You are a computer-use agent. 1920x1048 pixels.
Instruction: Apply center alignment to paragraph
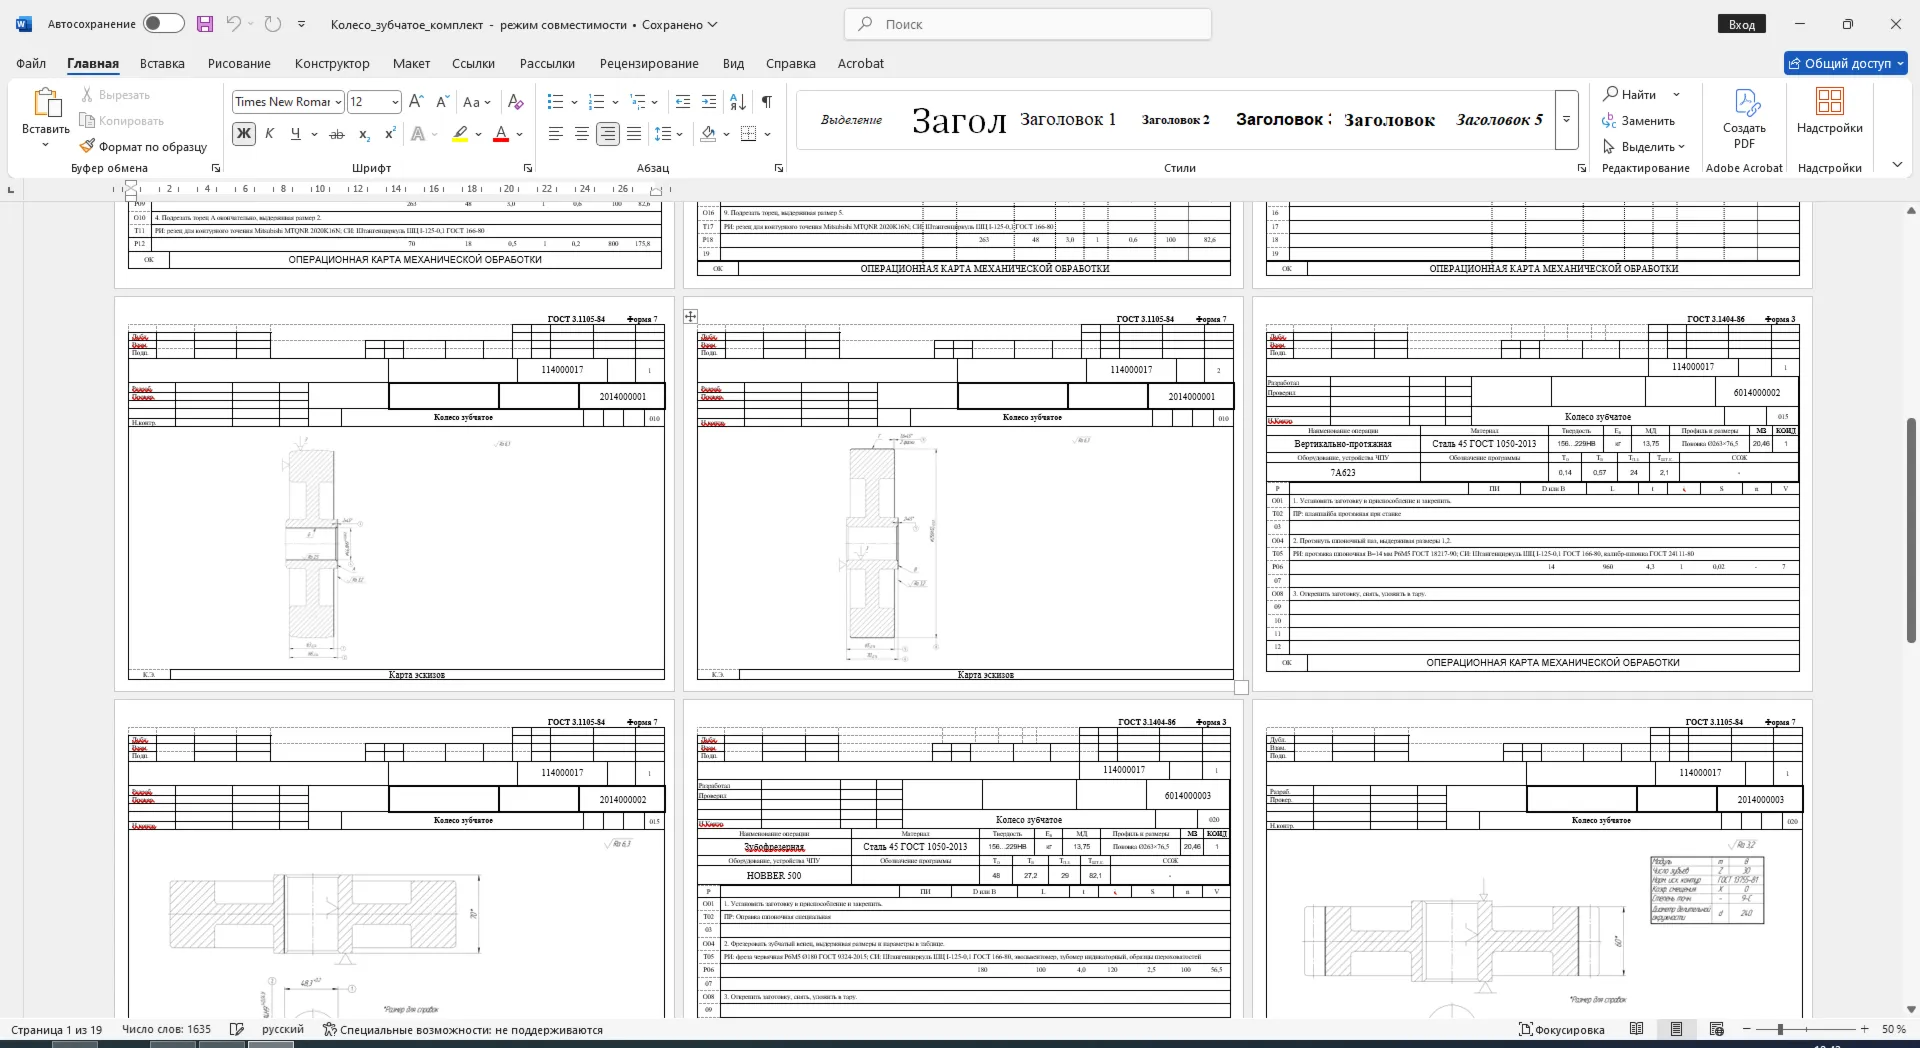[x=581, y=134]
